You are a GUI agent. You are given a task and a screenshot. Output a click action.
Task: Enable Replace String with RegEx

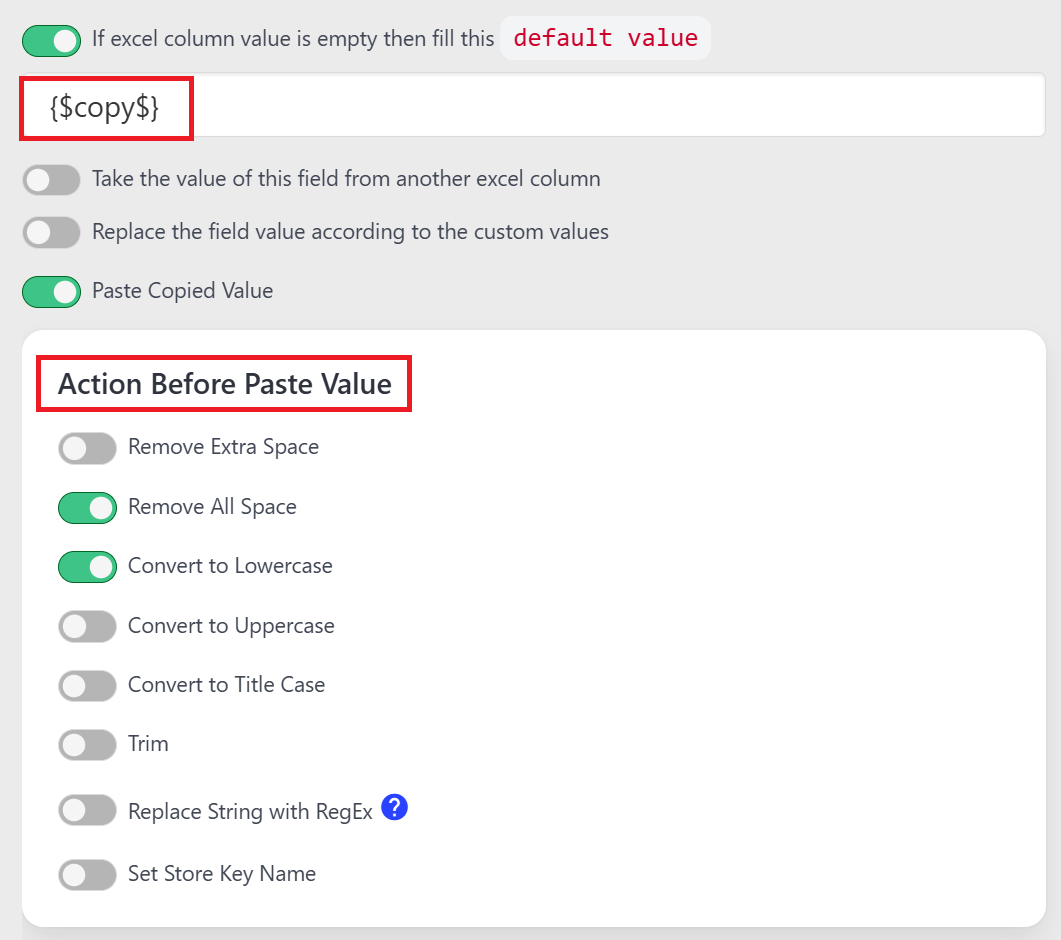pyautogui.click(x=87, y=810)
